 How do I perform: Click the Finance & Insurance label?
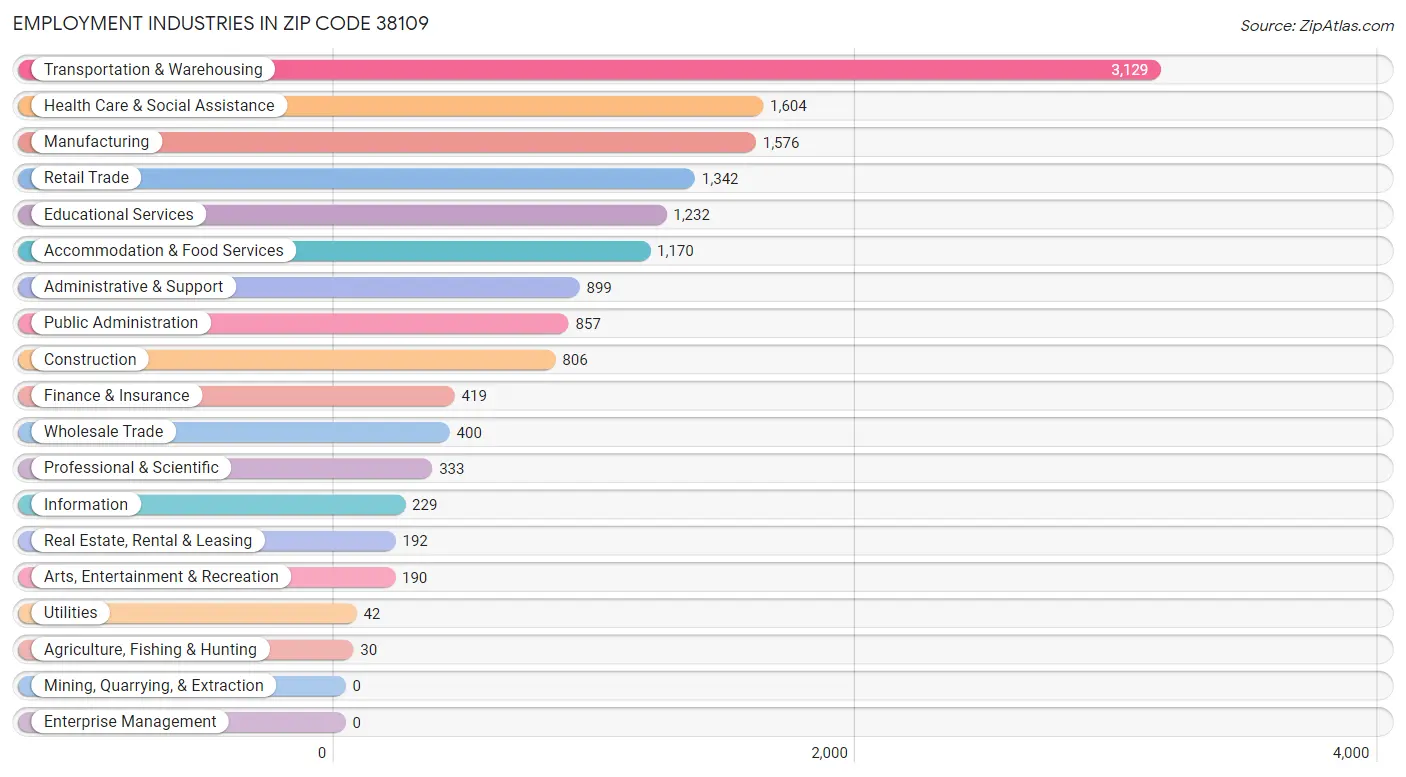click(x=116, y=396)
